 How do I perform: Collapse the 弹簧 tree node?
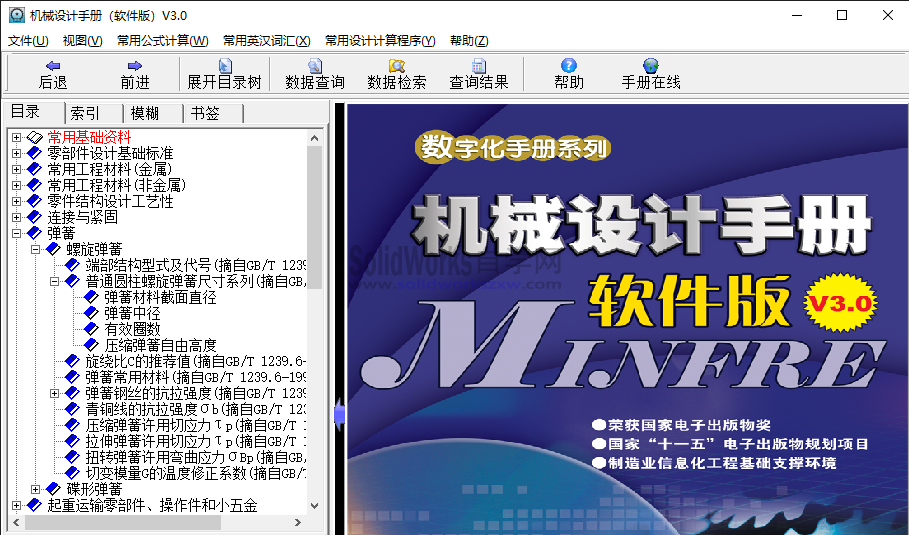[16, 233]
